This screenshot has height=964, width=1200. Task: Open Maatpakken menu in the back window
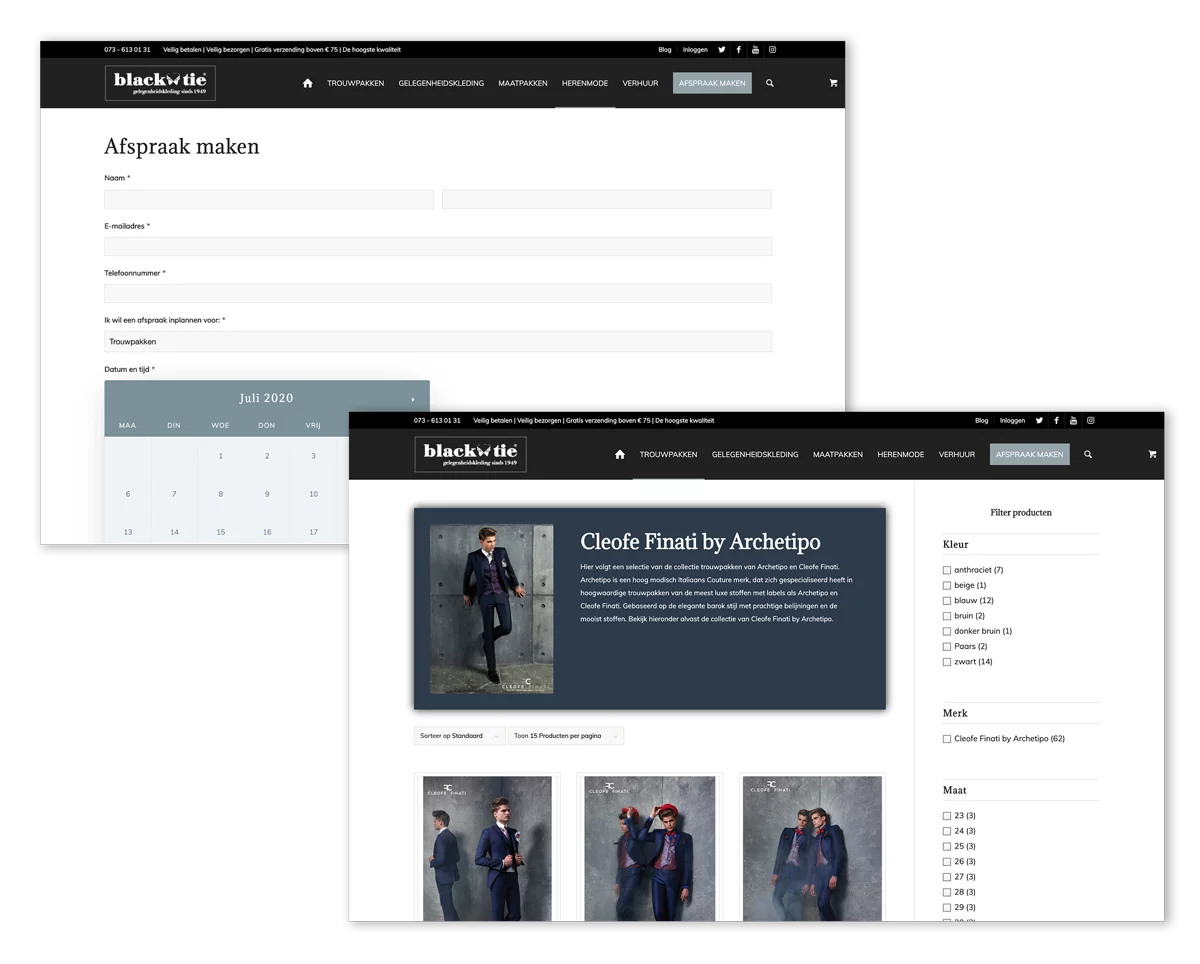click(523, 83)
